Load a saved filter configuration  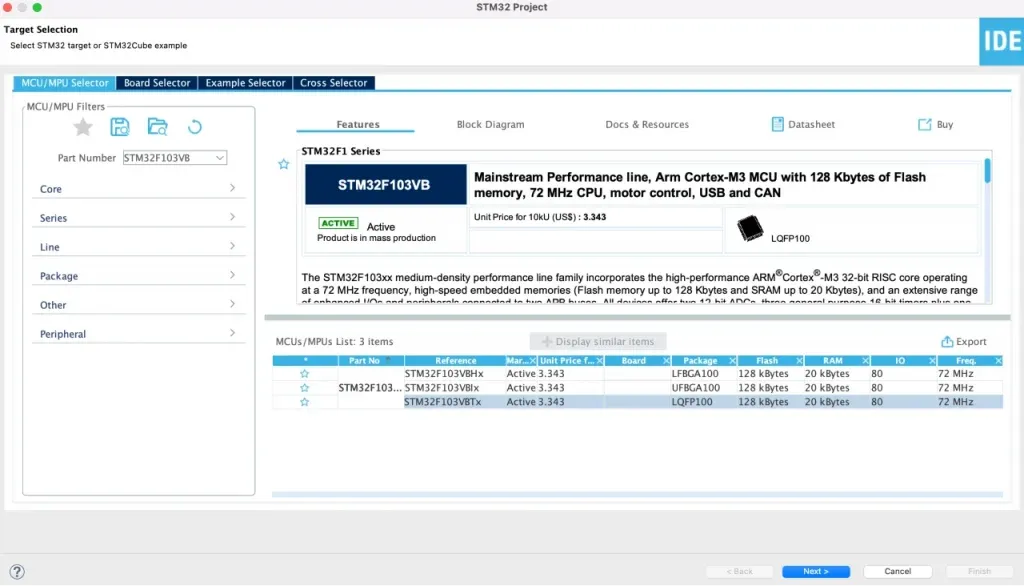pos(158,126)
